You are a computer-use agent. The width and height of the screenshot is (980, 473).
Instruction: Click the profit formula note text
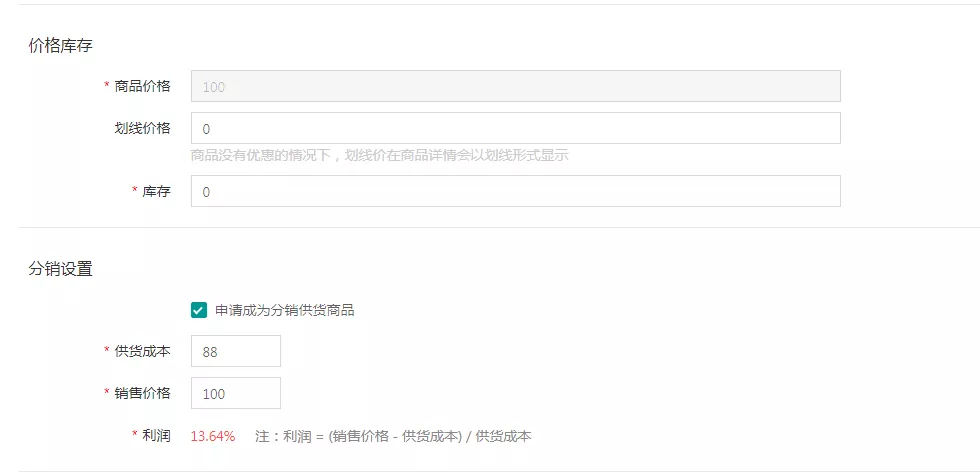click(393, 436)
